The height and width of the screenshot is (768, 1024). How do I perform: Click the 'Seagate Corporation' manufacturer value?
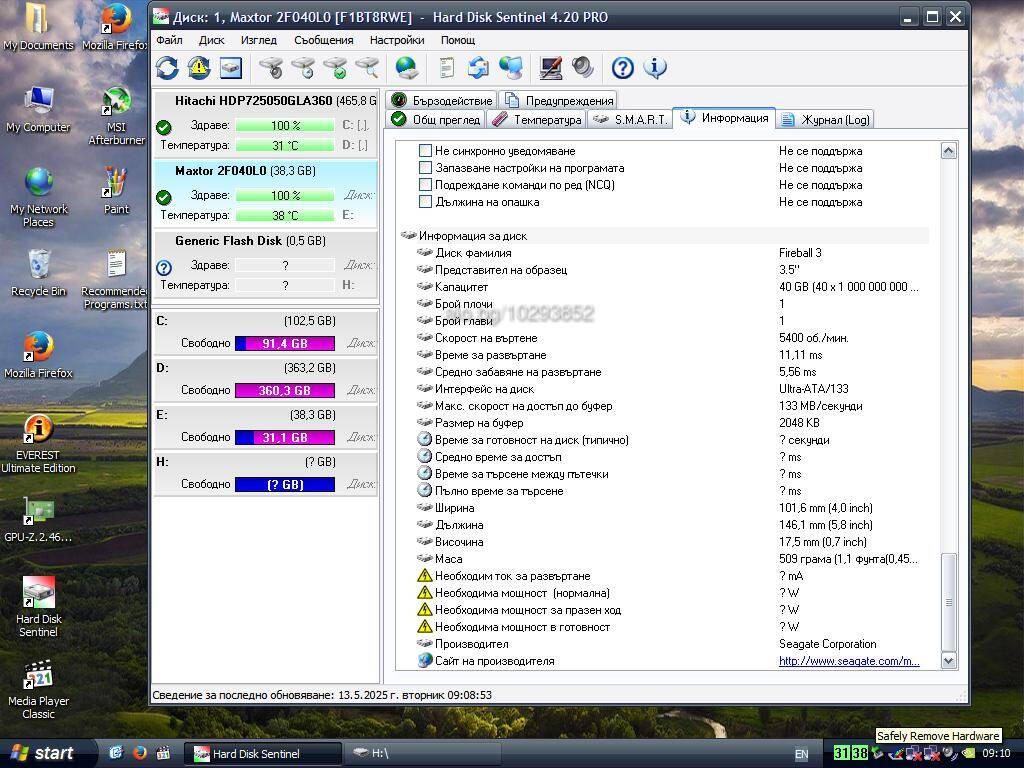[x=827, y=644]
